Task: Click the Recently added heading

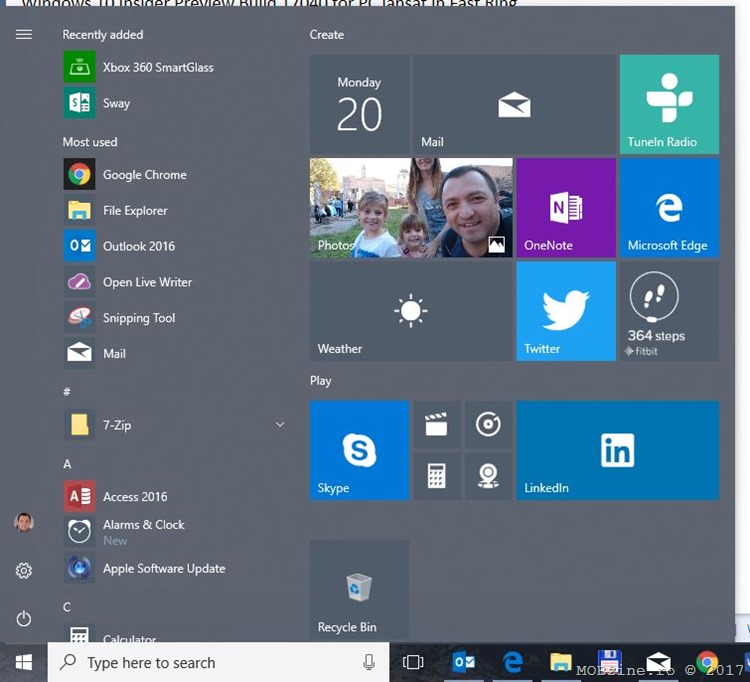Action: click(x=103, y=34)
